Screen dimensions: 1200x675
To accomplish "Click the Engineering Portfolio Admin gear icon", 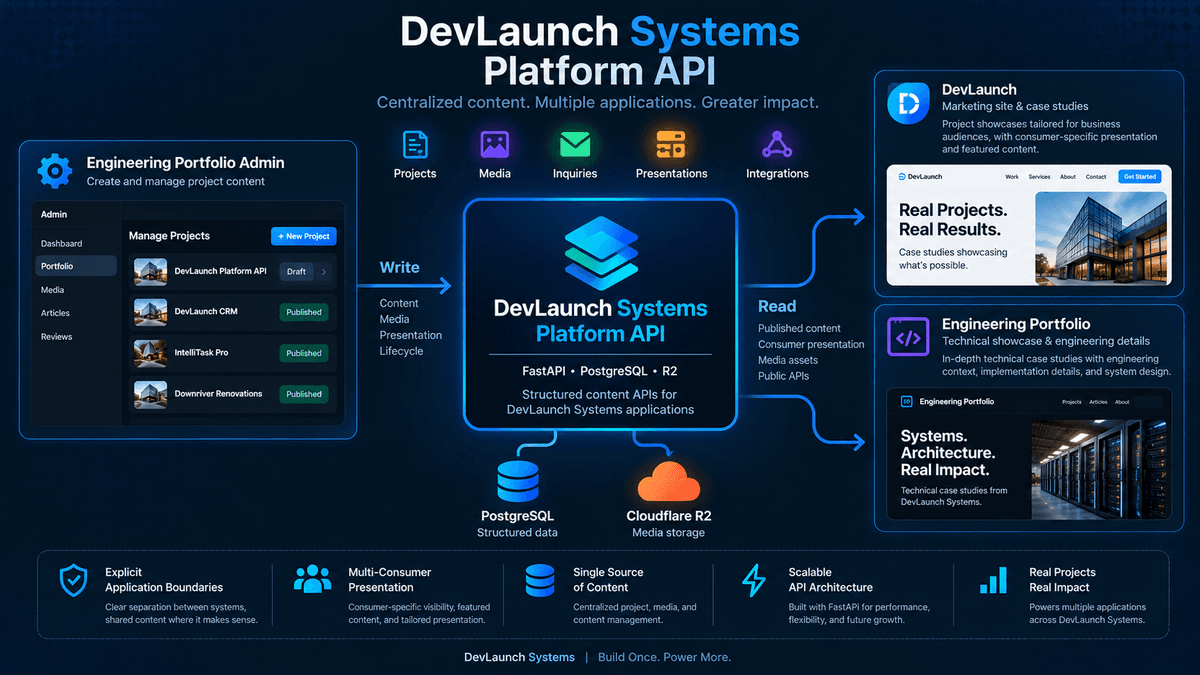I will pyautogui.click(x=54, y=171).
